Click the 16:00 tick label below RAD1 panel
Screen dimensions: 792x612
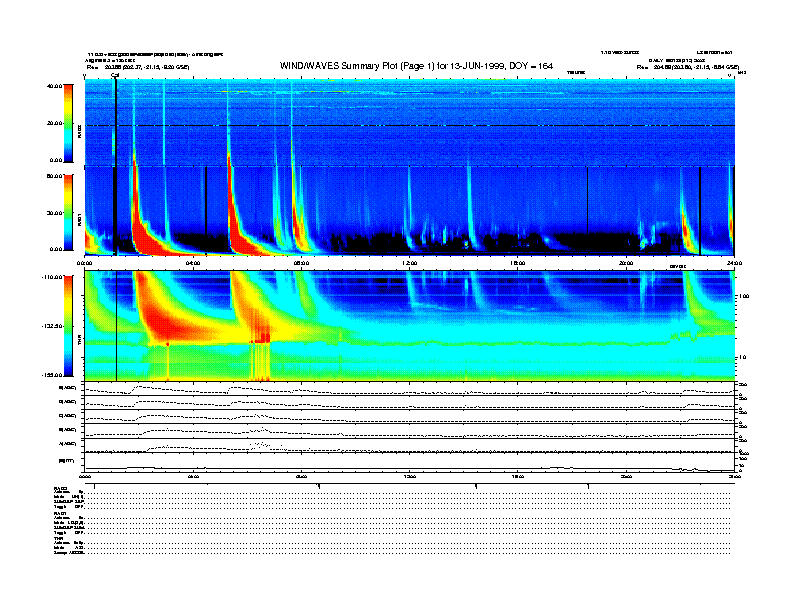pos(517,263)
